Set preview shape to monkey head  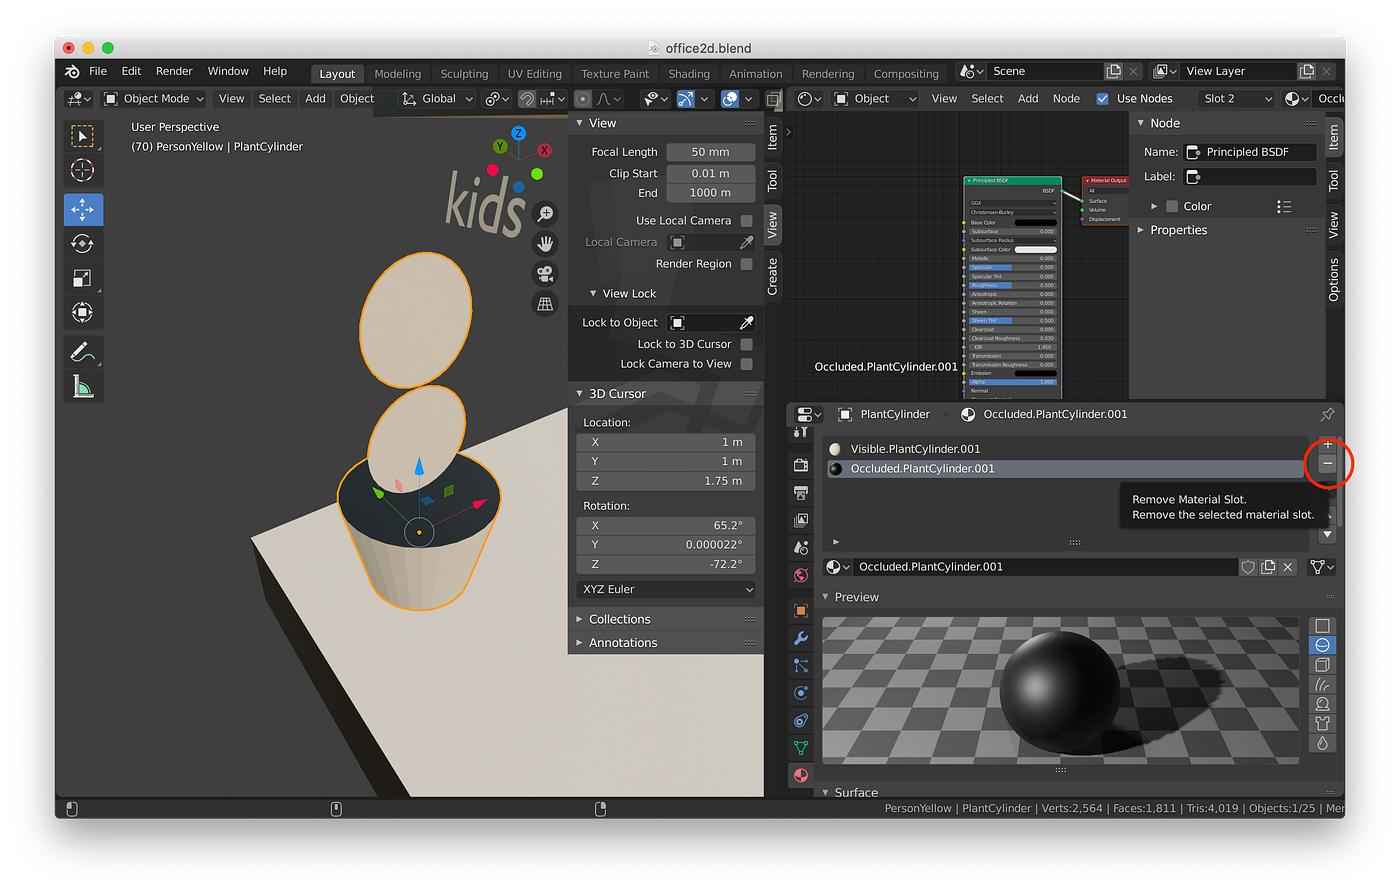point(1322,704)
